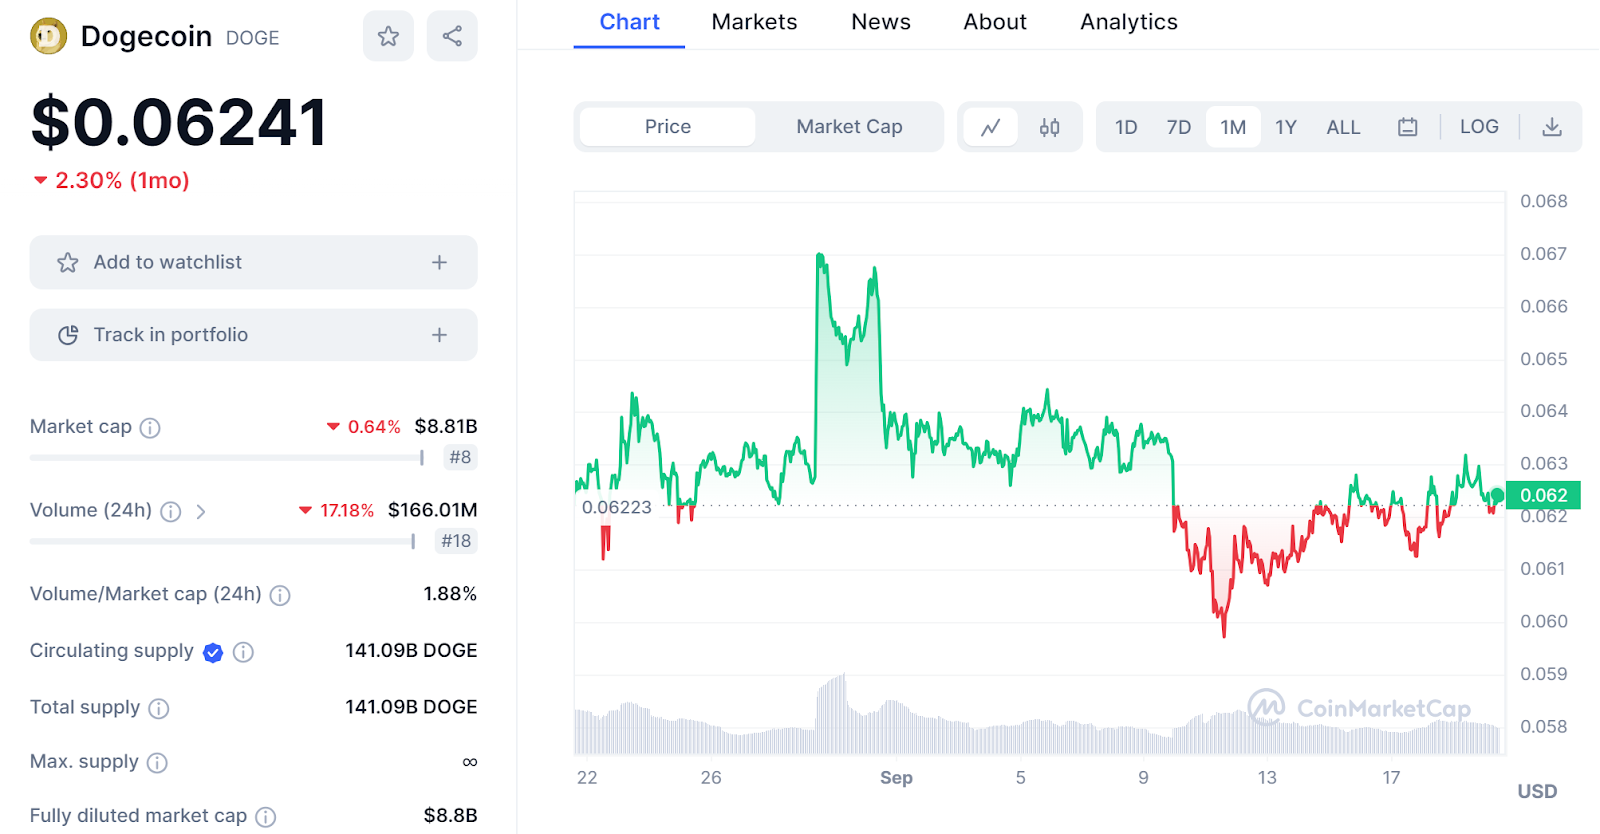Show Circulating supply info icon
The height and width of the screenshot is (834, 1600).
[243, 652]
